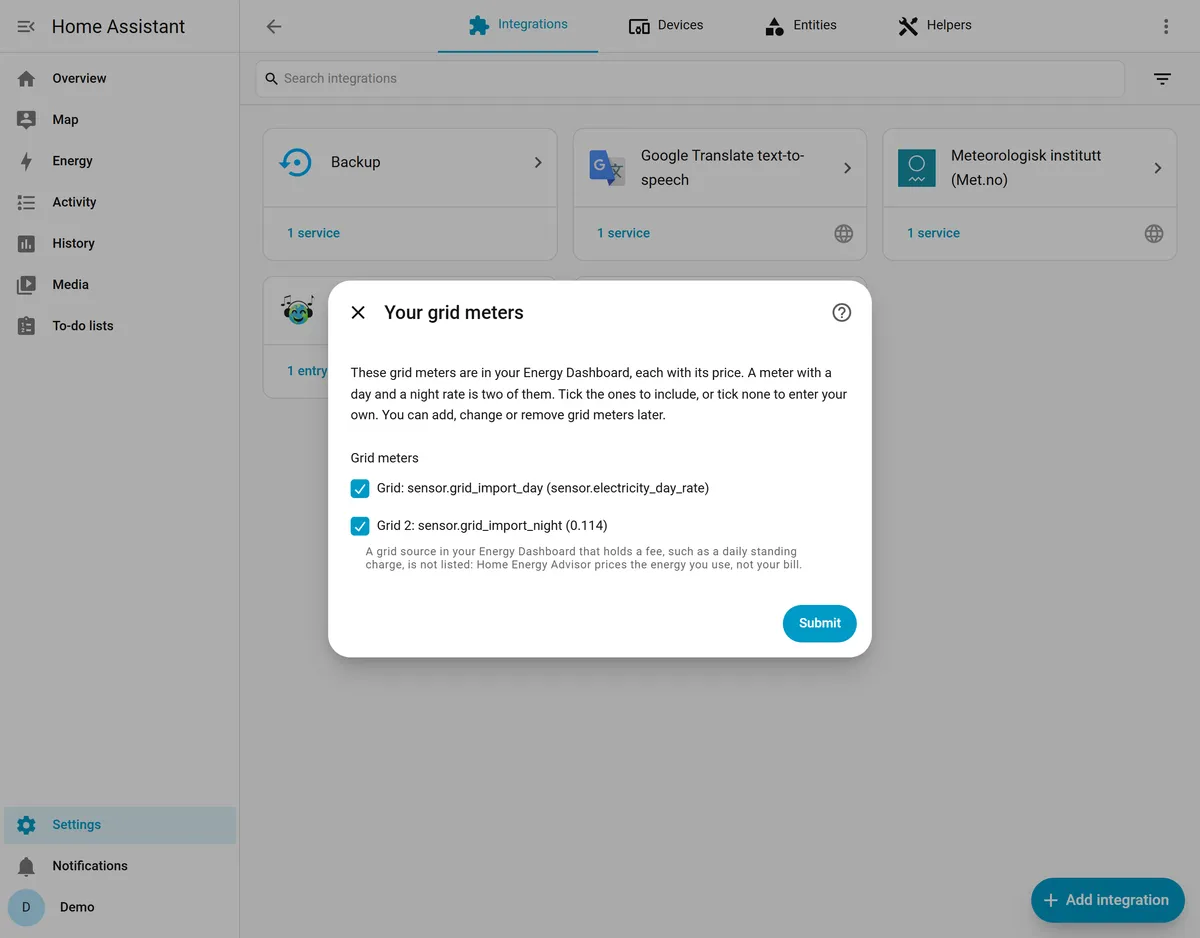Image resolution: width=1200 pixels, height=938 pixels.
Task: Open the Map page
Action: click(120, 119)
